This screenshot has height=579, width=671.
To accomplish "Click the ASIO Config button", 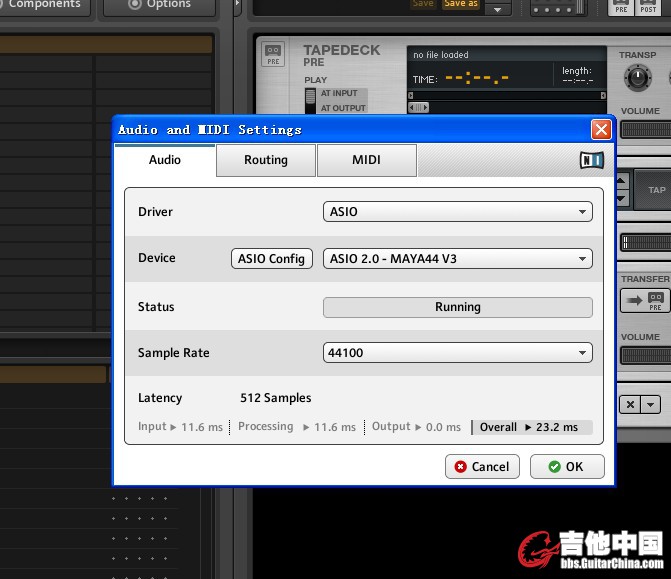I will (272, 258).
